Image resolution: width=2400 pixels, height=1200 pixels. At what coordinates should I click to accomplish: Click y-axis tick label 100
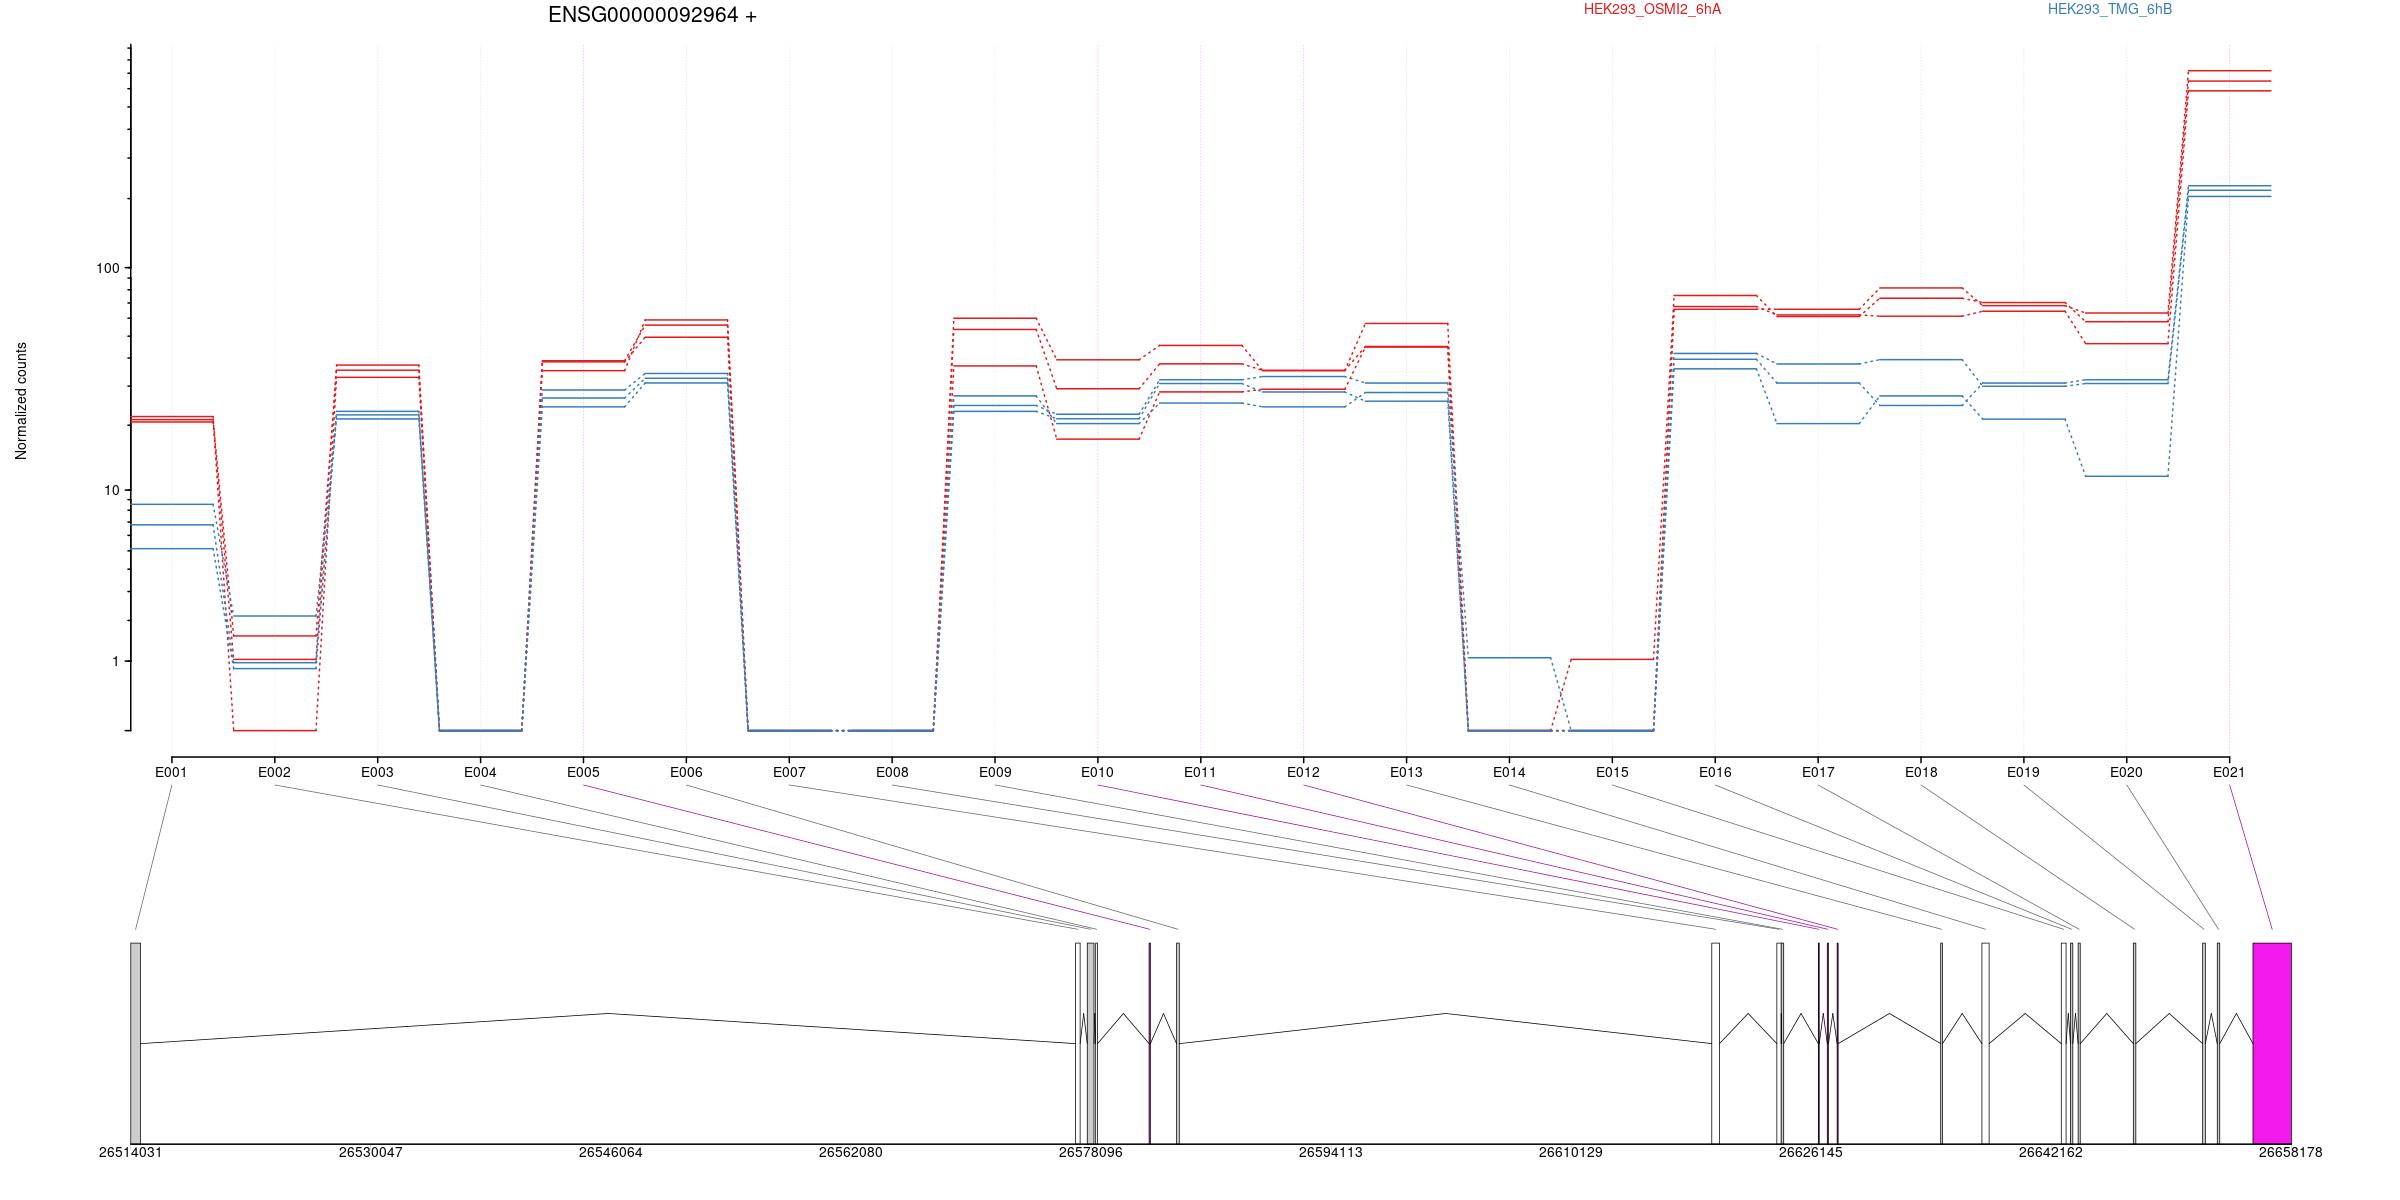[107, 268]
